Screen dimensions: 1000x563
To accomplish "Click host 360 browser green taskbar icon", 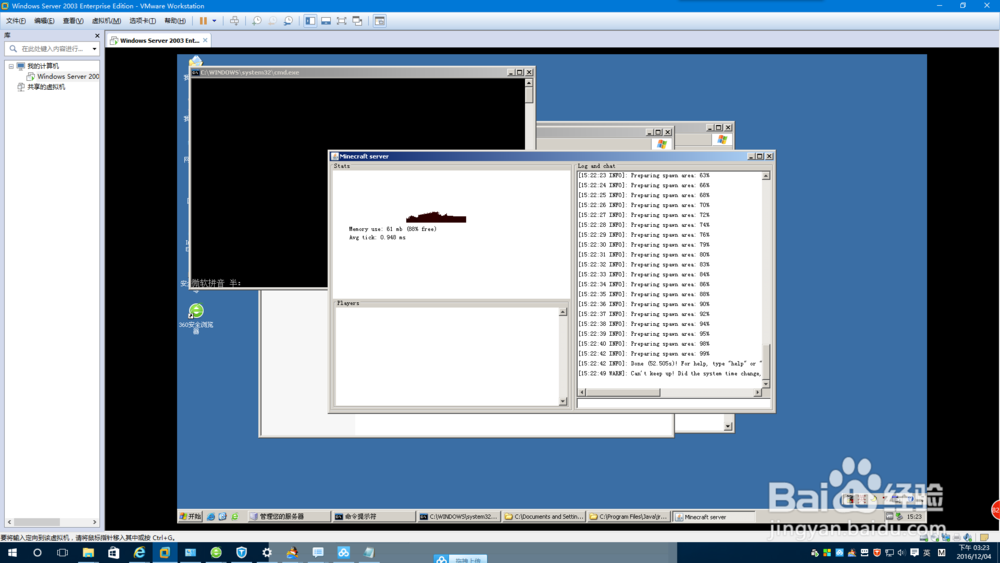I will 216,553.
